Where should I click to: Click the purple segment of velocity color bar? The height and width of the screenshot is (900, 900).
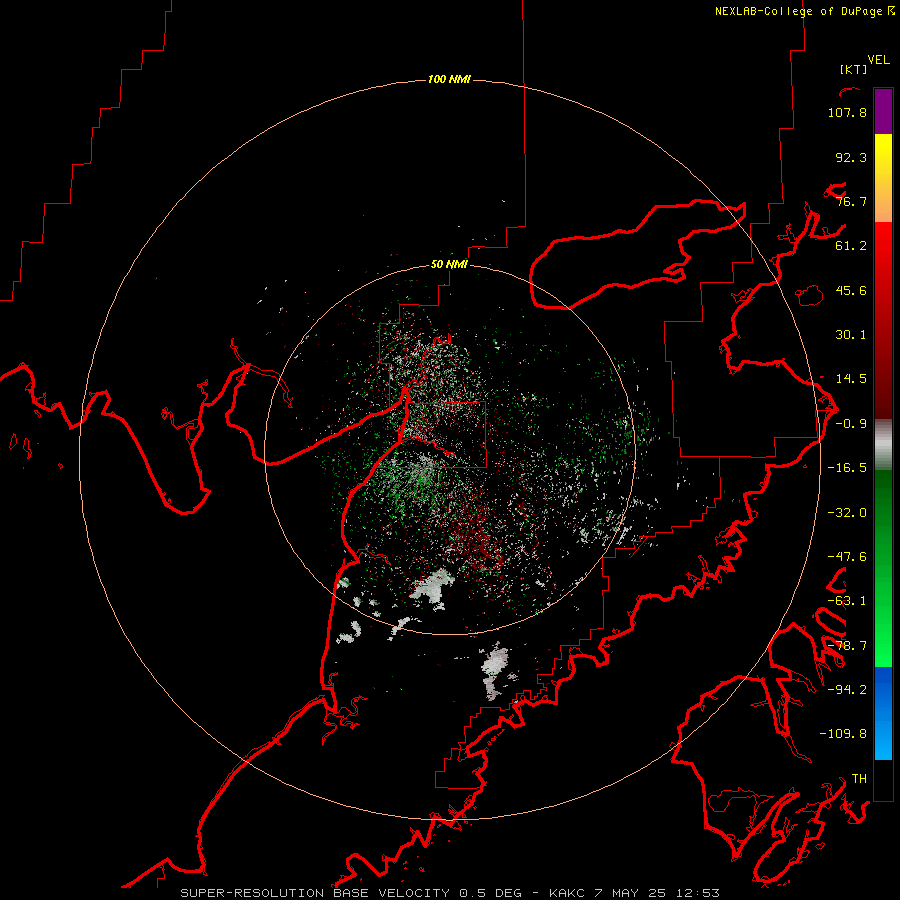pyautogui.click(x=883, y=111)
